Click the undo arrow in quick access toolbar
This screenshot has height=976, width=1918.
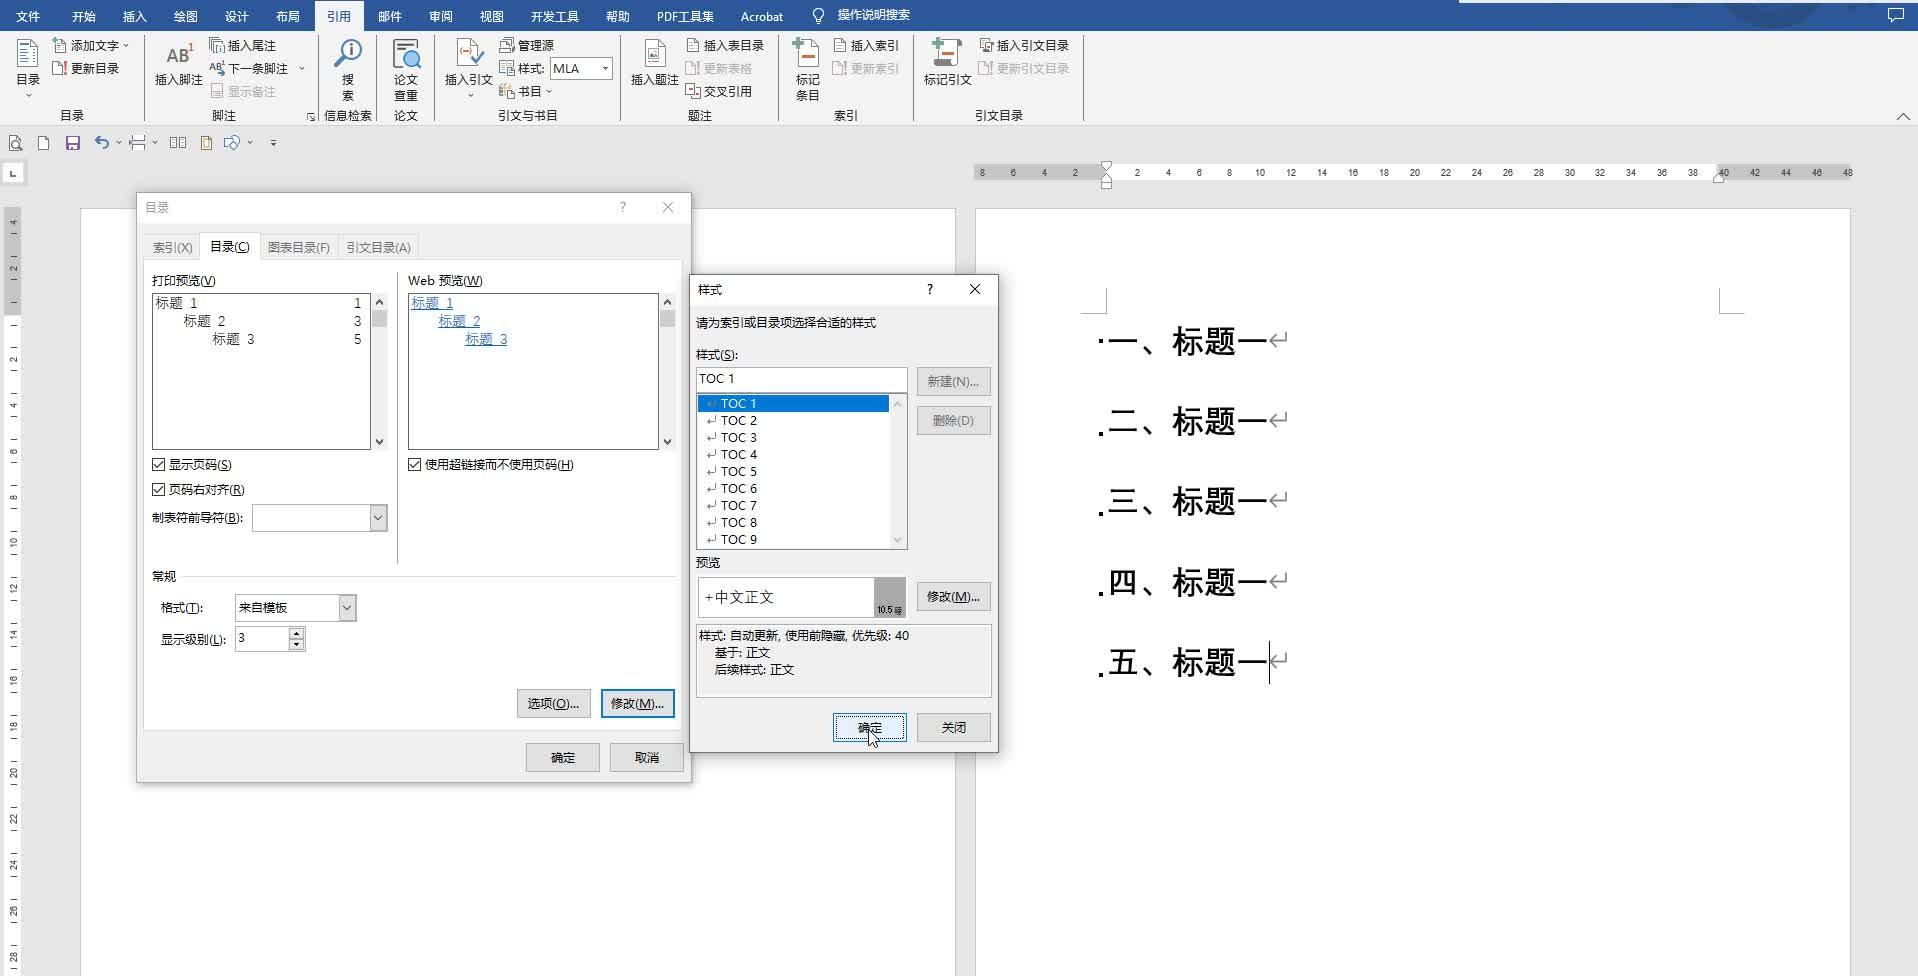(x=101, y=143)
